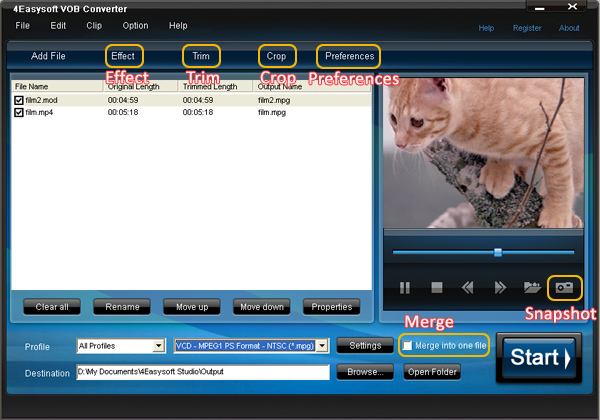Click the Open Folder button
The image size is (600, 420).
coord(432,372)
